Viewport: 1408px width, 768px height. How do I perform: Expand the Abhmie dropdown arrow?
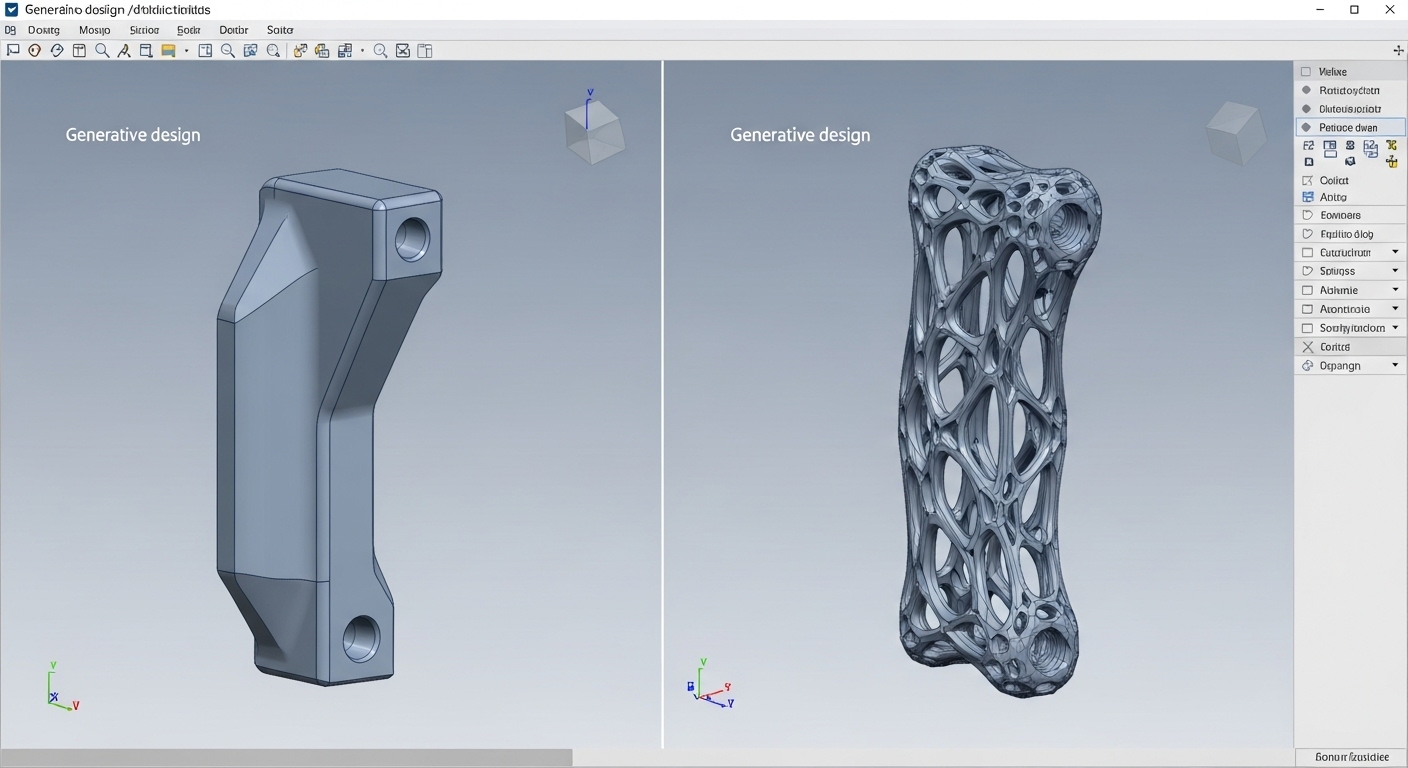[1395, 289]
